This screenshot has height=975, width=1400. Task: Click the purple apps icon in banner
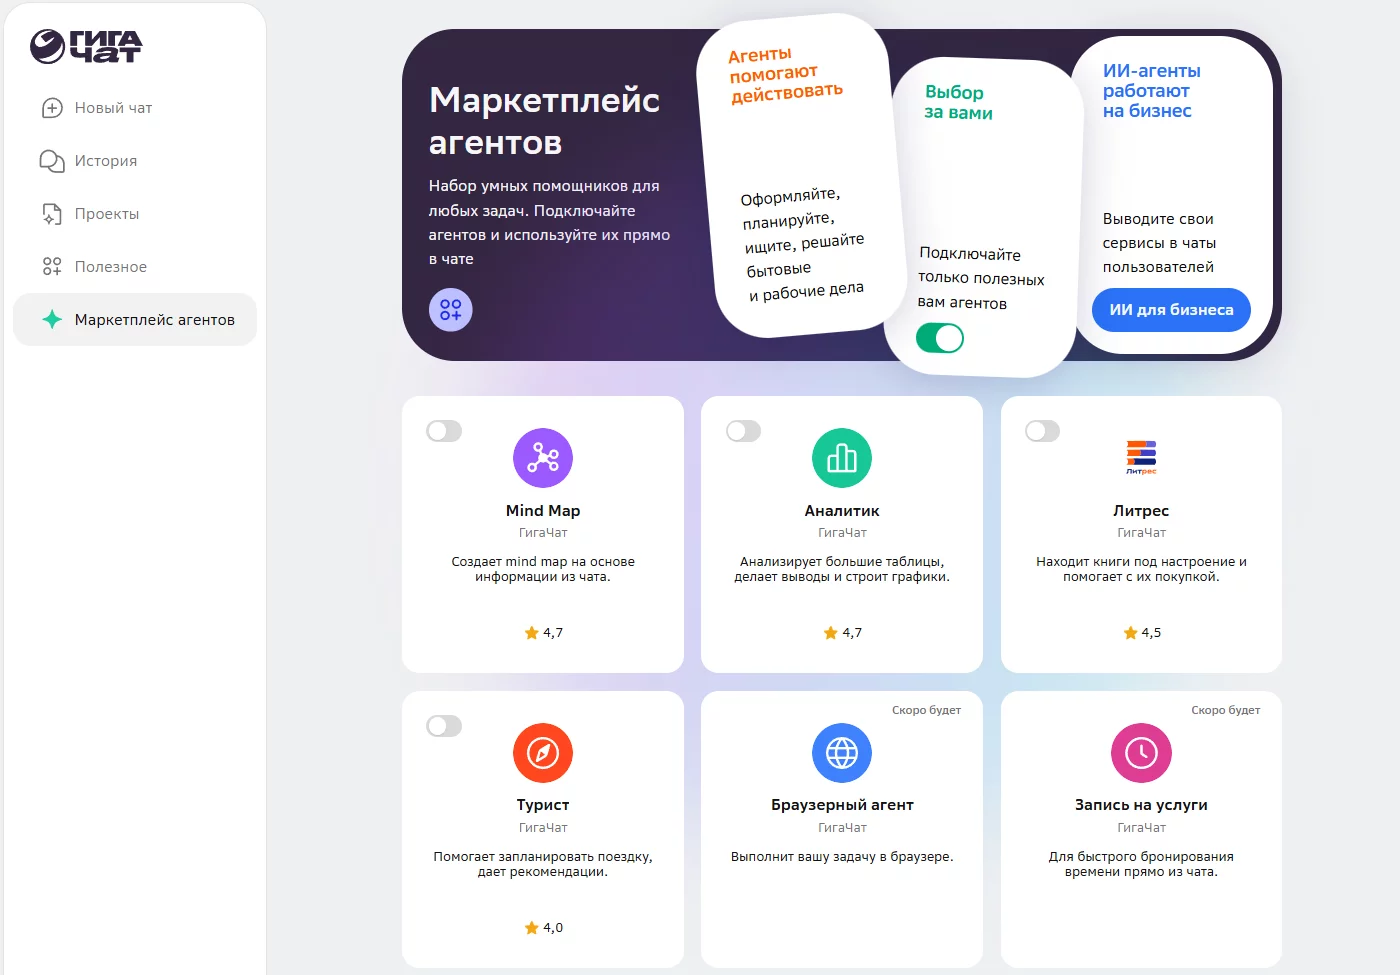[x=450, y=310]
